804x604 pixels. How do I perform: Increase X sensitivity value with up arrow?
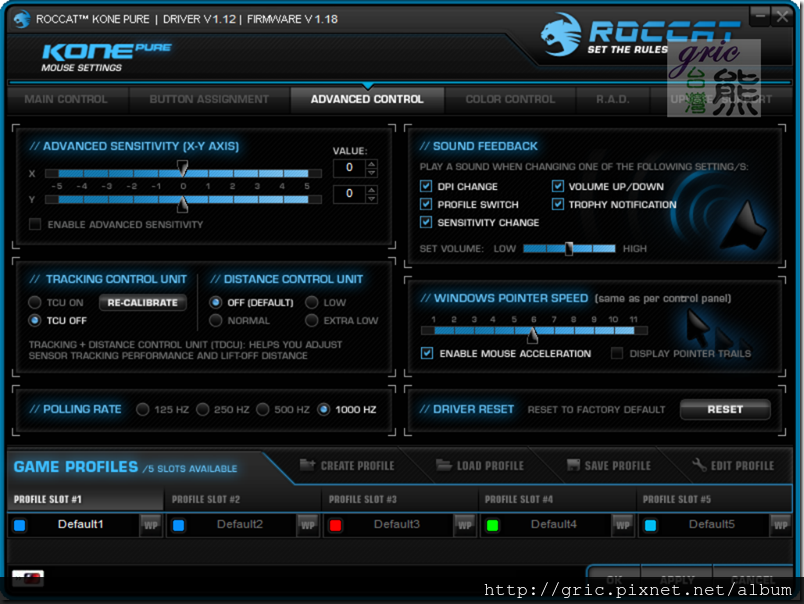[x=372, y=164]
